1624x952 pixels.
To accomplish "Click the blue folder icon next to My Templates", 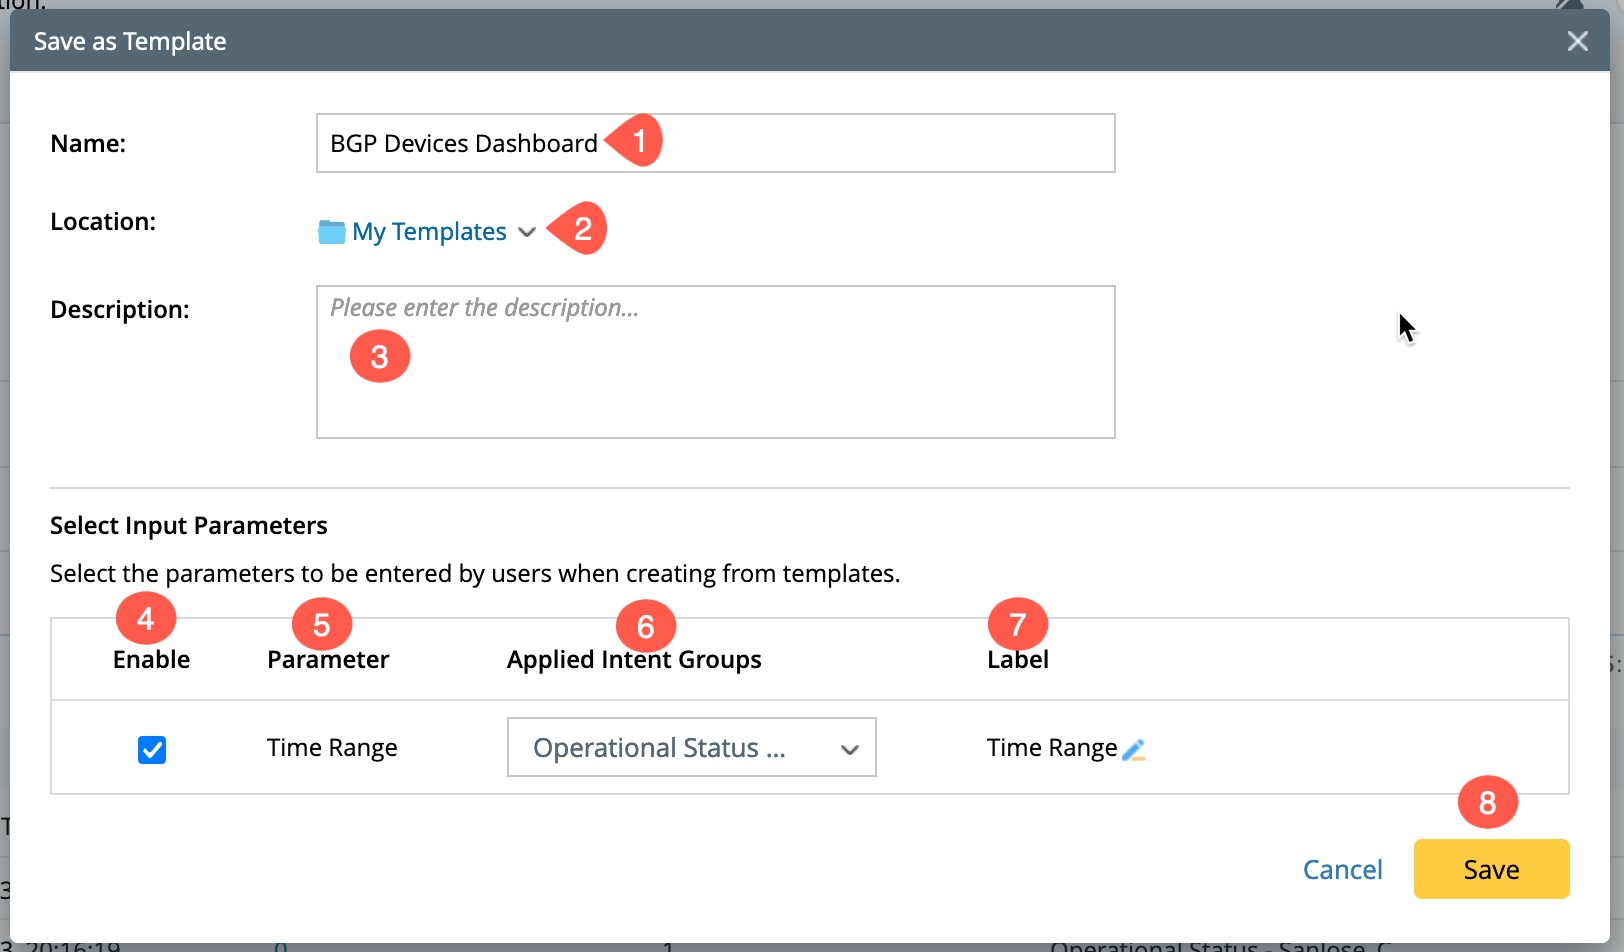I will (x=331, y=232).
